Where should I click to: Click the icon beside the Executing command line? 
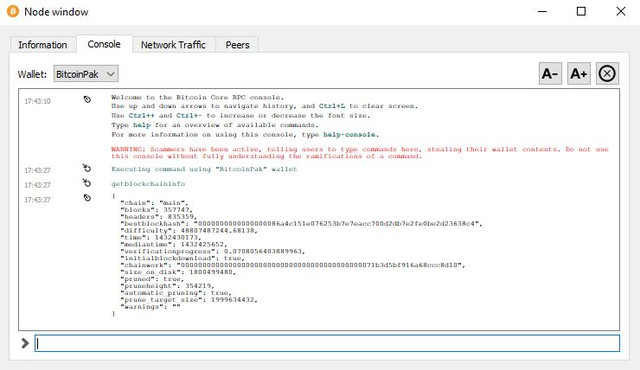[x=87, y=168]
